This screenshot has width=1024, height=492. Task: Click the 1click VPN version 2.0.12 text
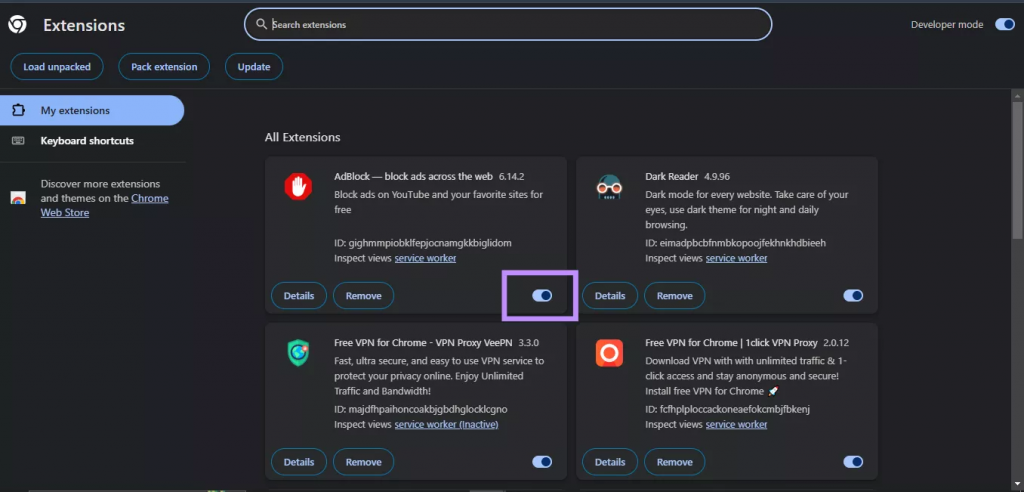point(836,342)
